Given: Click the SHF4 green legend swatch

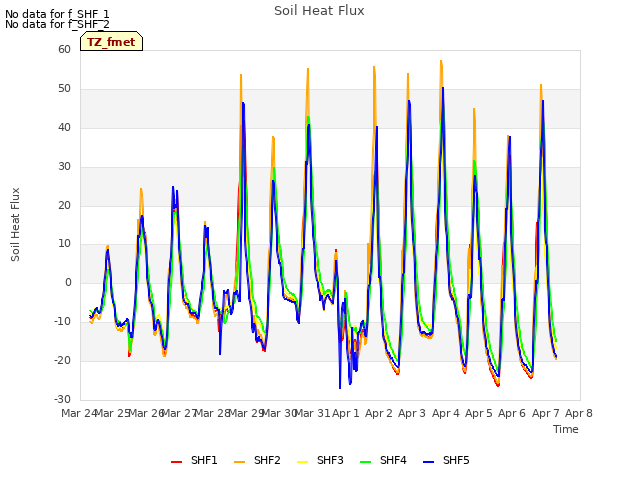Looking at the screenshot, I should pos(366,462).
